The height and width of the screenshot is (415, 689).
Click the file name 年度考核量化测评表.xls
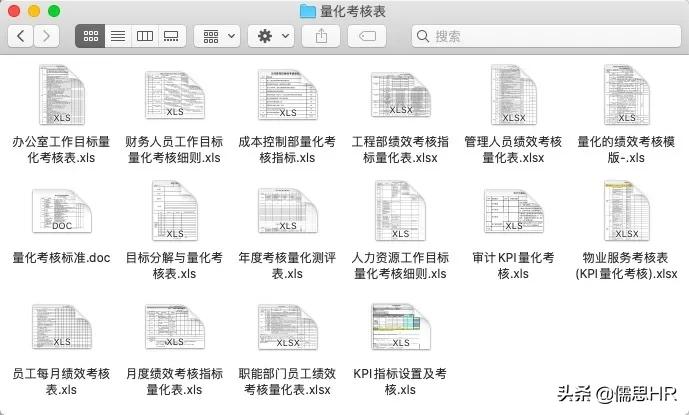point(287,266)
